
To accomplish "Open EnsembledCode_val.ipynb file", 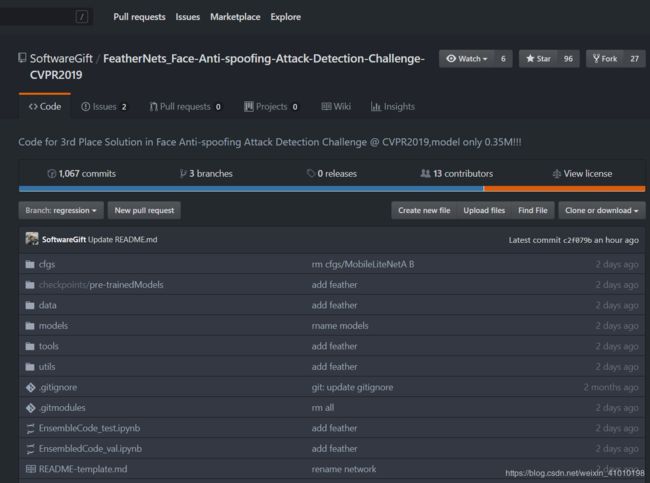I will [x=90, y=449].
